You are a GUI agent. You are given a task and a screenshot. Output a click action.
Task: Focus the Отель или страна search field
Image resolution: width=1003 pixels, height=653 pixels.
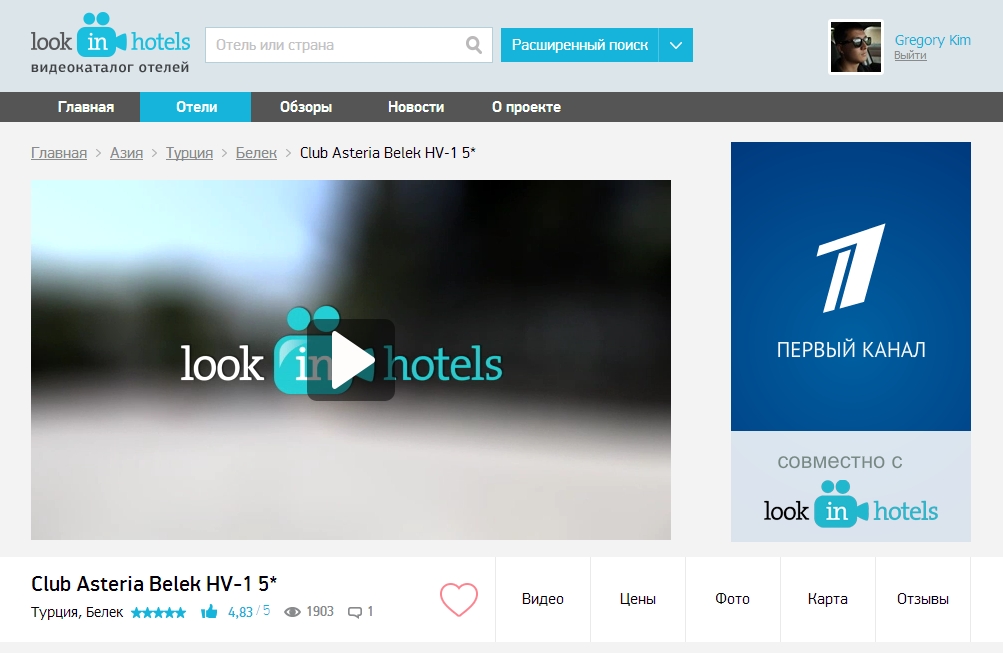click(x=349, y=45)
